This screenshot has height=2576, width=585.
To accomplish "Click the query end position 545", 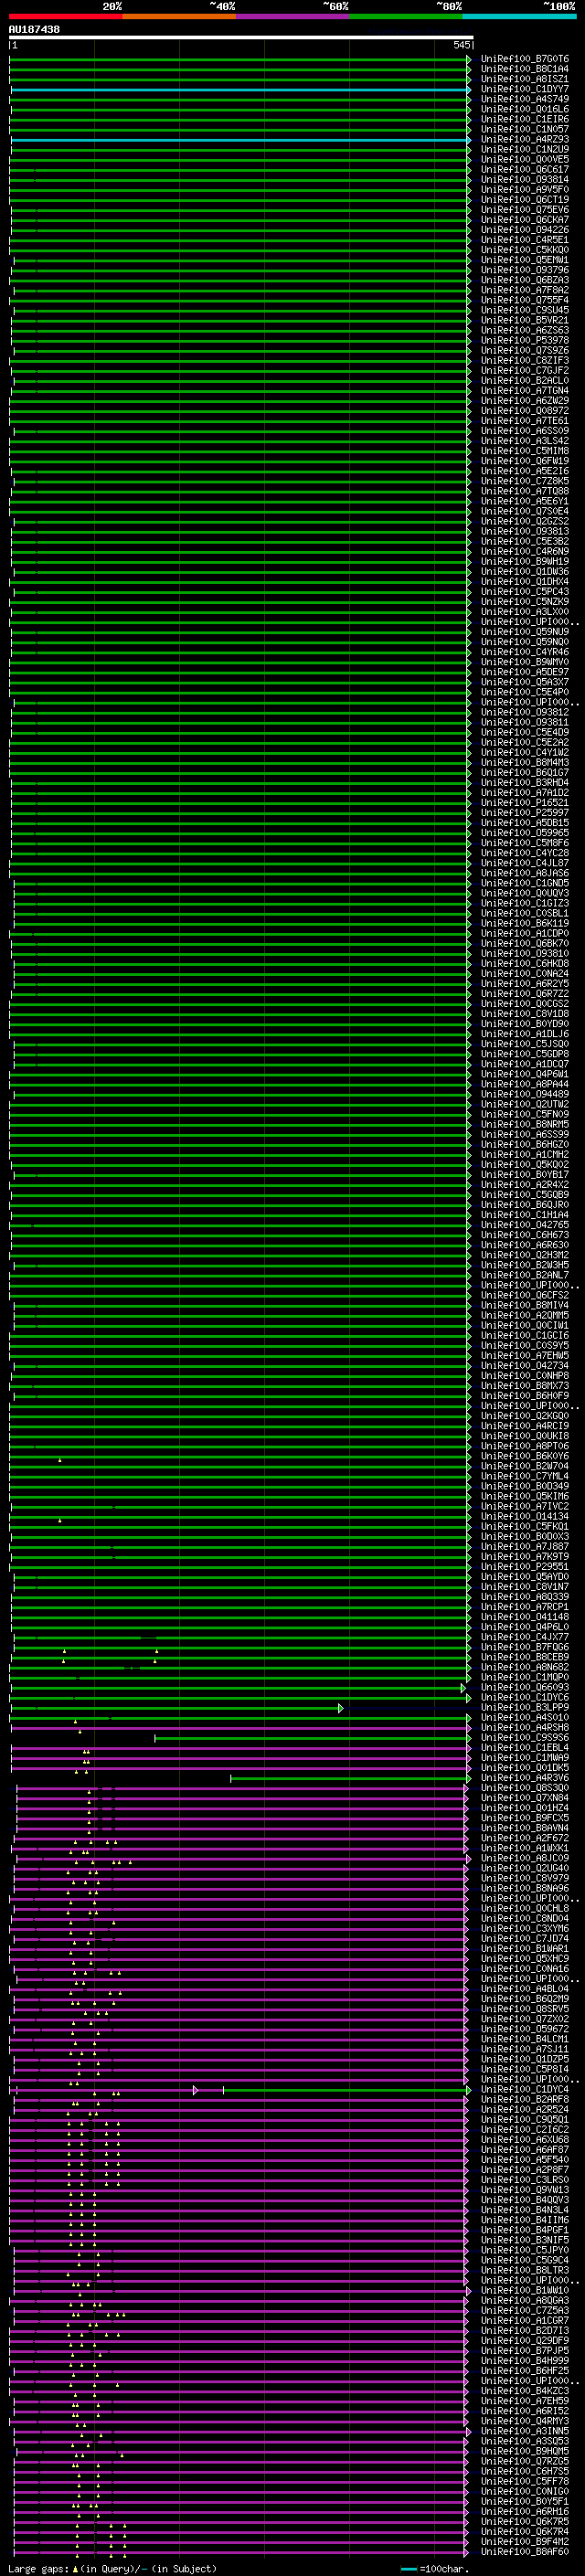I will point(461,45).
